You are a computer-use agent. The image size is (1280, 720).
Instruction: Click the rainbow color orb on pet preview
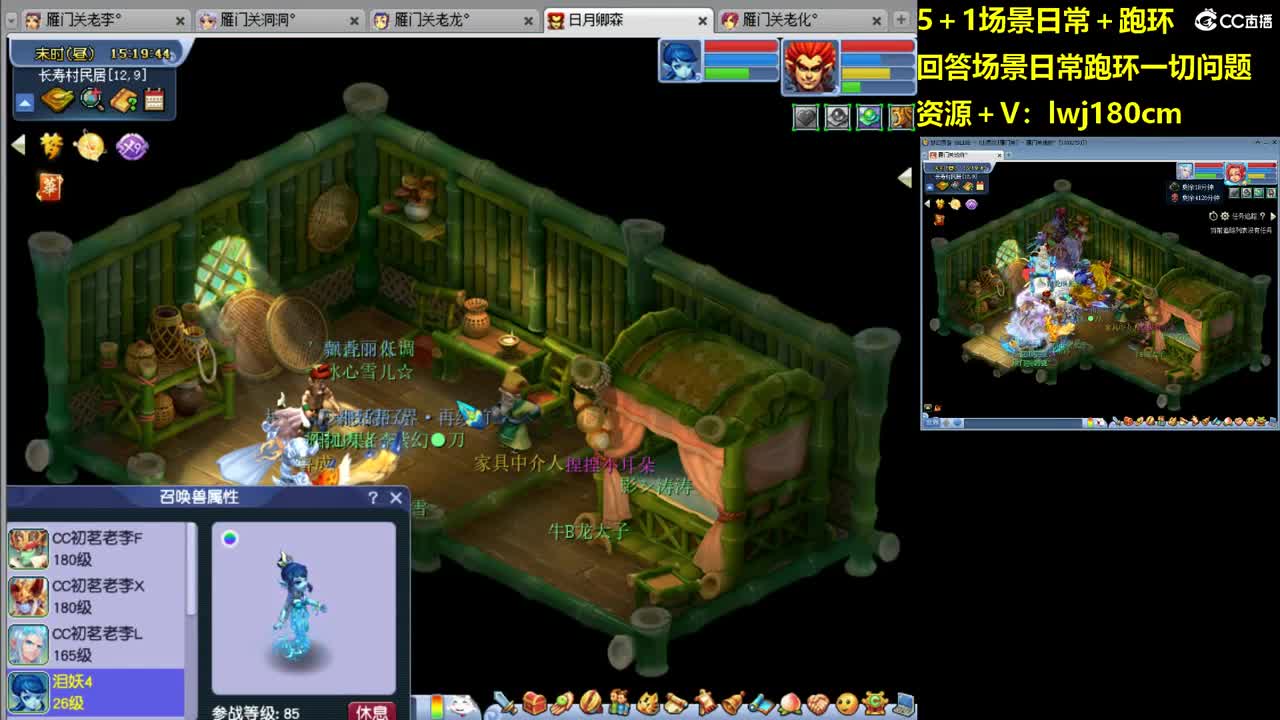[230, 539]
